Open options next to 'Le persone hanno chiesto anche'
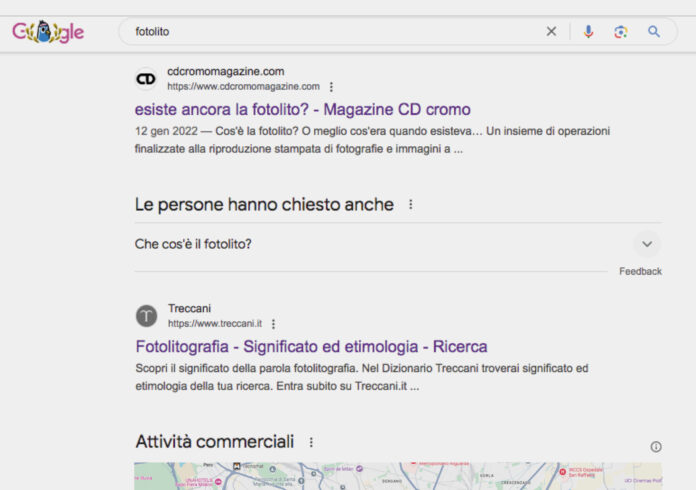This screenshot has height=490, width=696. tap(411, 205)
